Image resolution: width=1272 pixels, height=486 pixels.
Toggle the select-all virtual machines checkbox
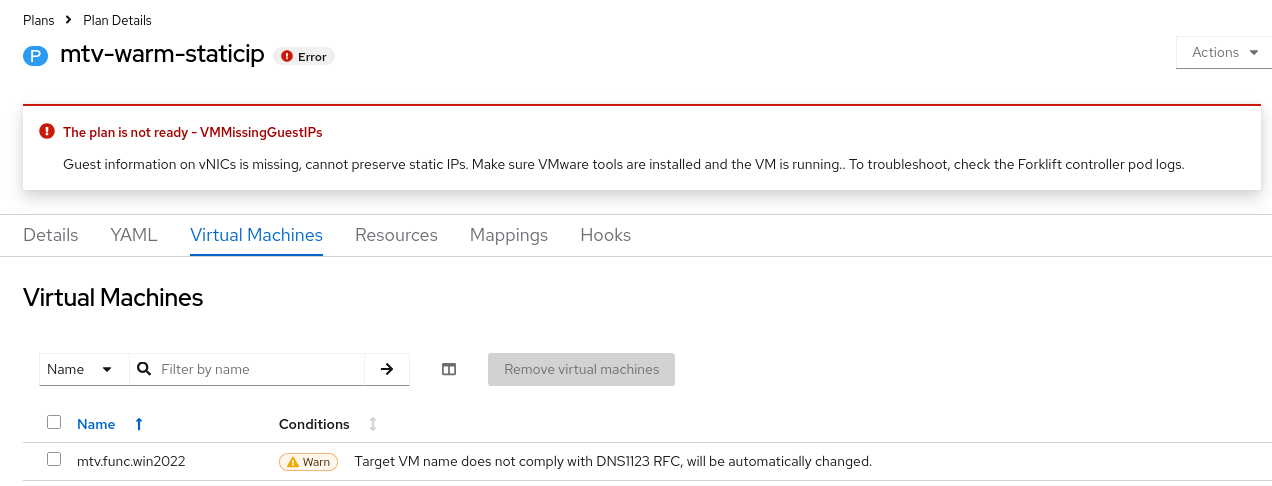coord(54,423)
